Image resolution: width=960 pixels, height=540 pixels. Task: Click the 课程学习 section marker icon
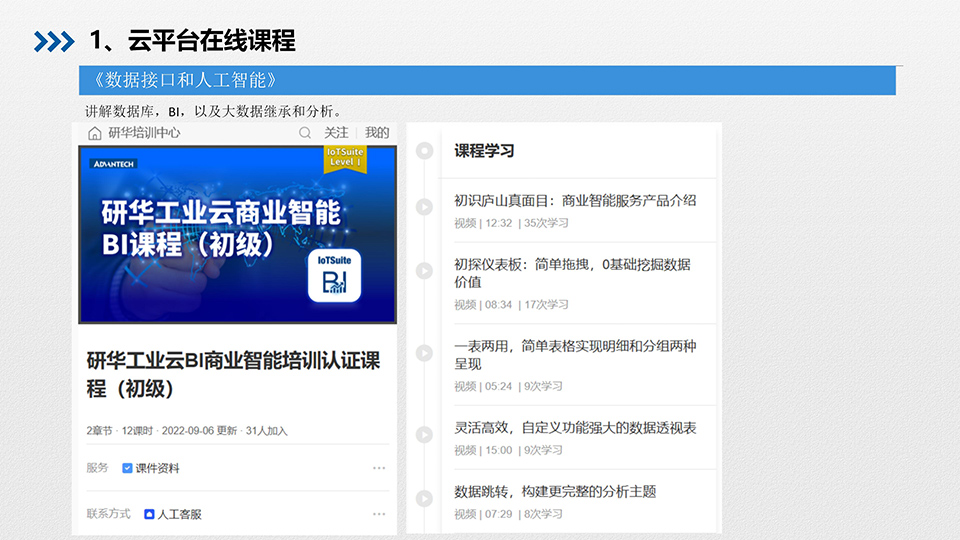(425, 150)
